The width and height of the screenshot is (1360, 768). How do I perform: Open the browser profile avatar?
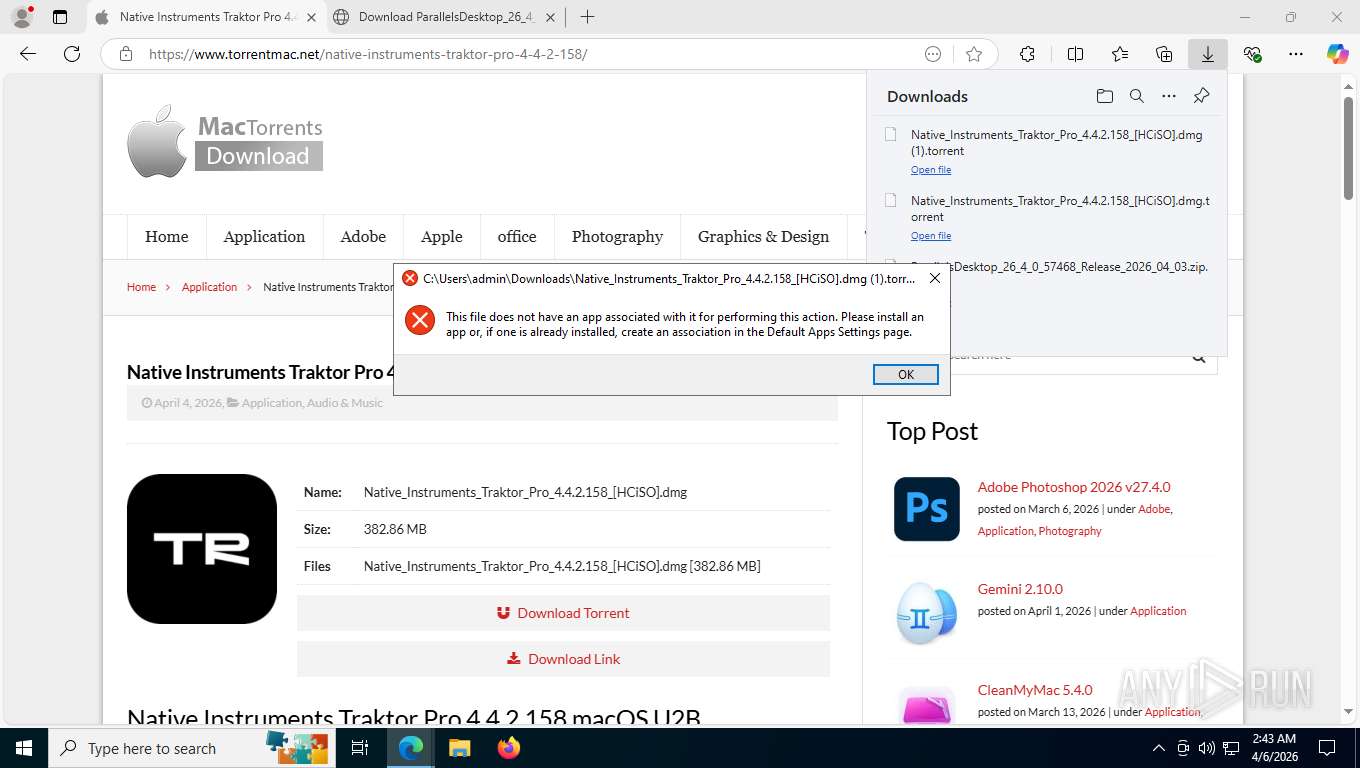point(21,17)
